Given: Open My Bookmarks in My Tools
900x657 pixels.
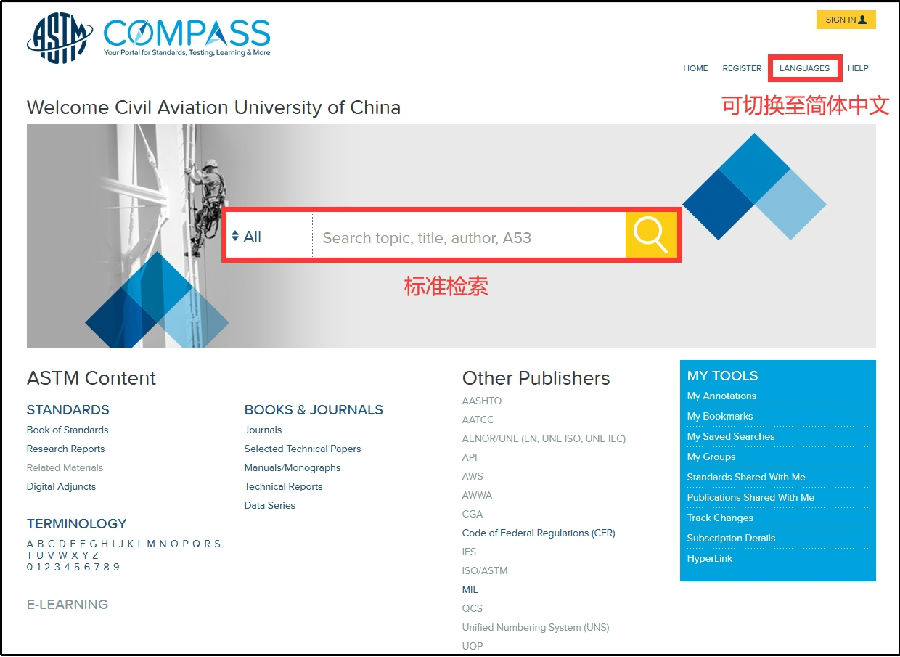Looking at the screenshot, I should pyautogui.click(x=720, y=416).
